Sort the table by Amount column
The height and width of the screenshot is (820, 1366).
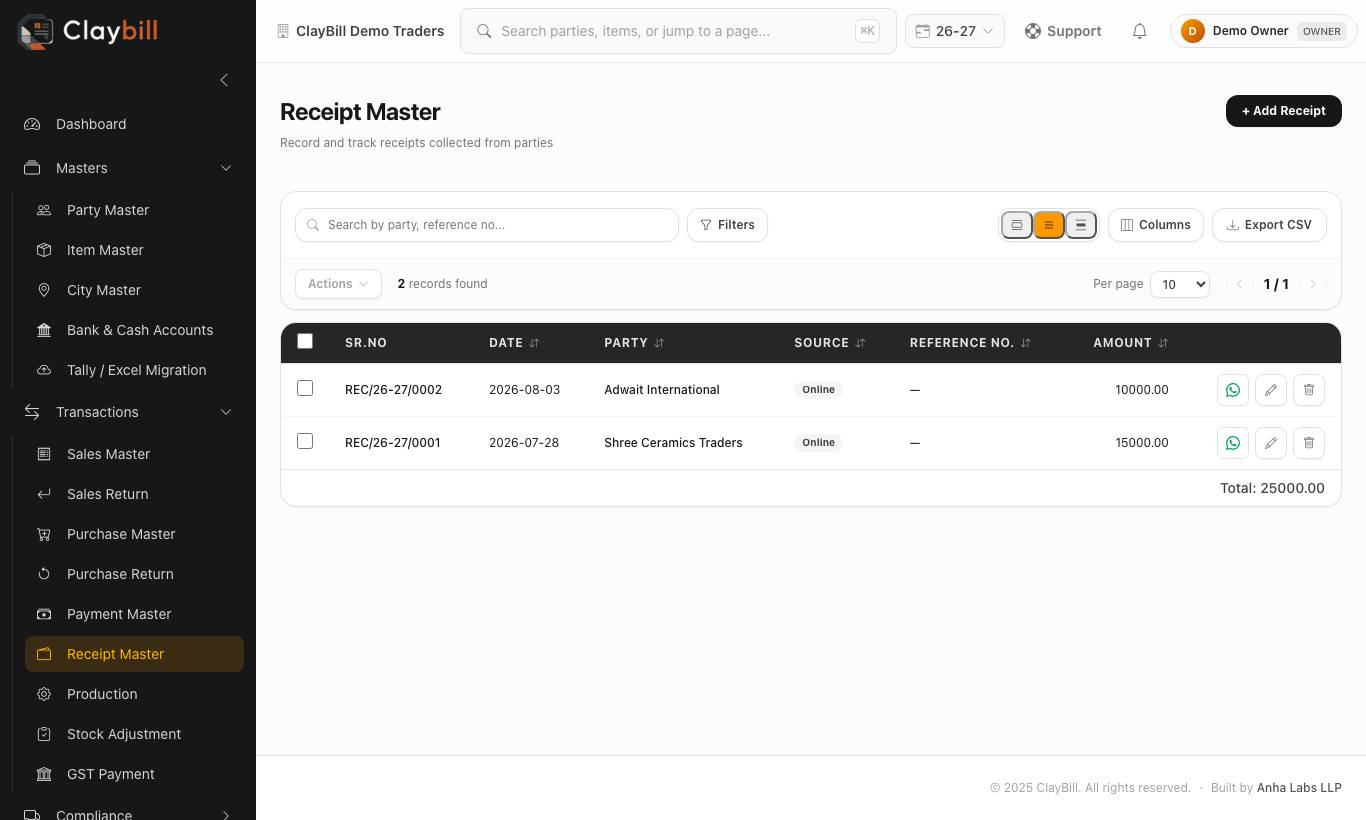[x=1130, y=343]
